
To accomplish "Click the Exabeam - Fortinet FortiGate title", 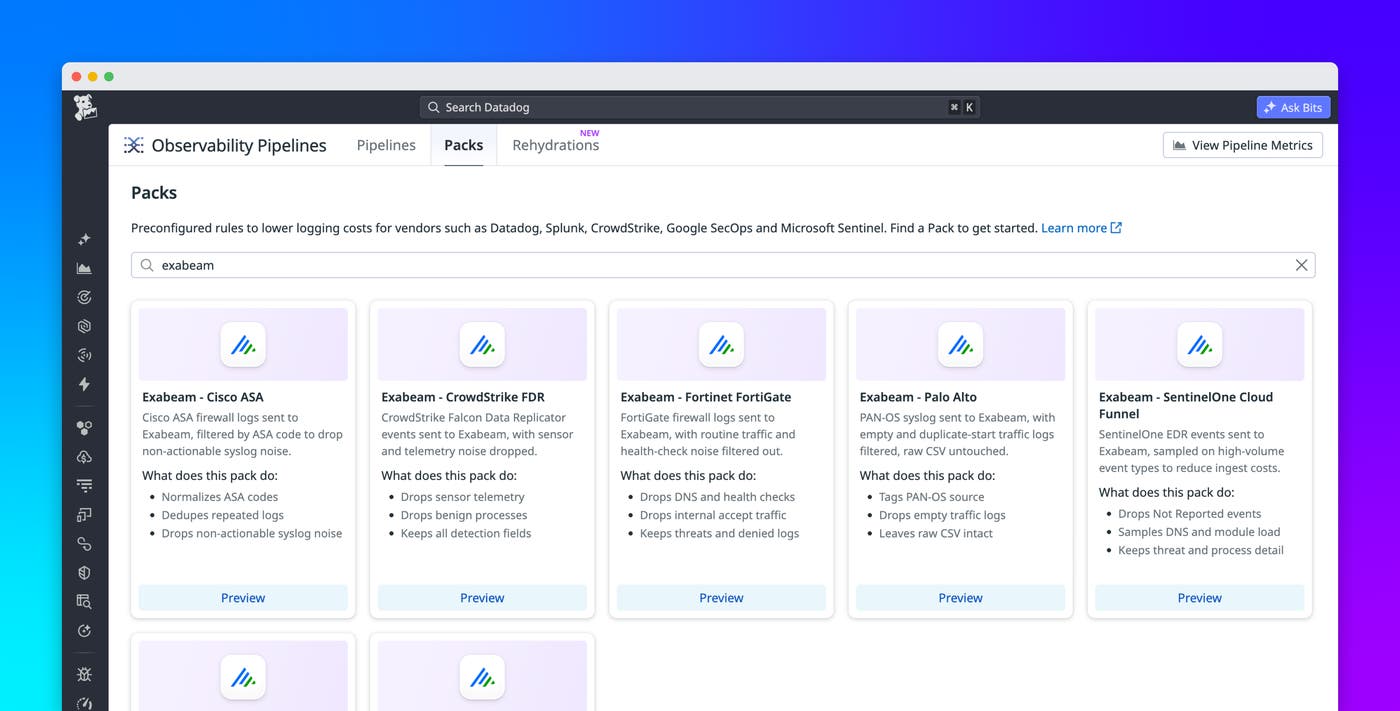I will point(706,397).
